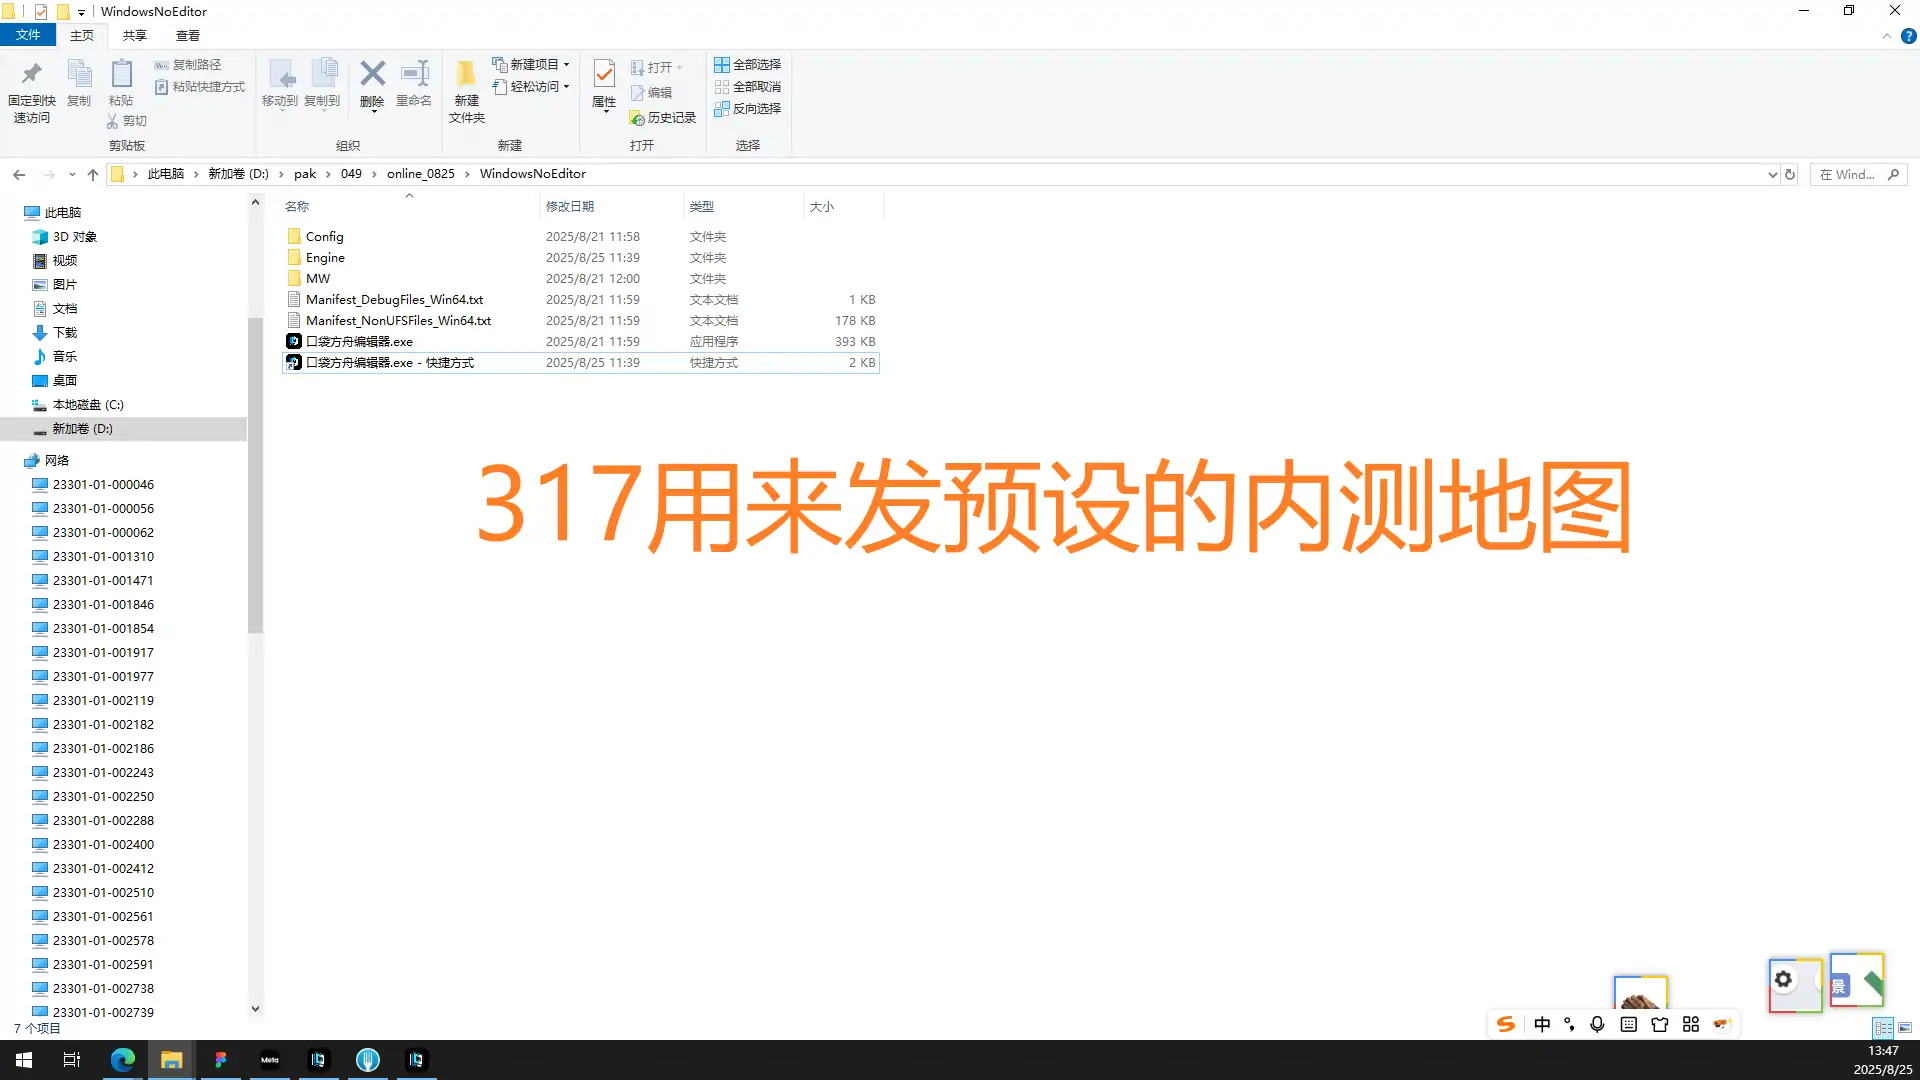
Task: Expand the Easy Access (轻松访问) dropdown
Action: point(531,86)
